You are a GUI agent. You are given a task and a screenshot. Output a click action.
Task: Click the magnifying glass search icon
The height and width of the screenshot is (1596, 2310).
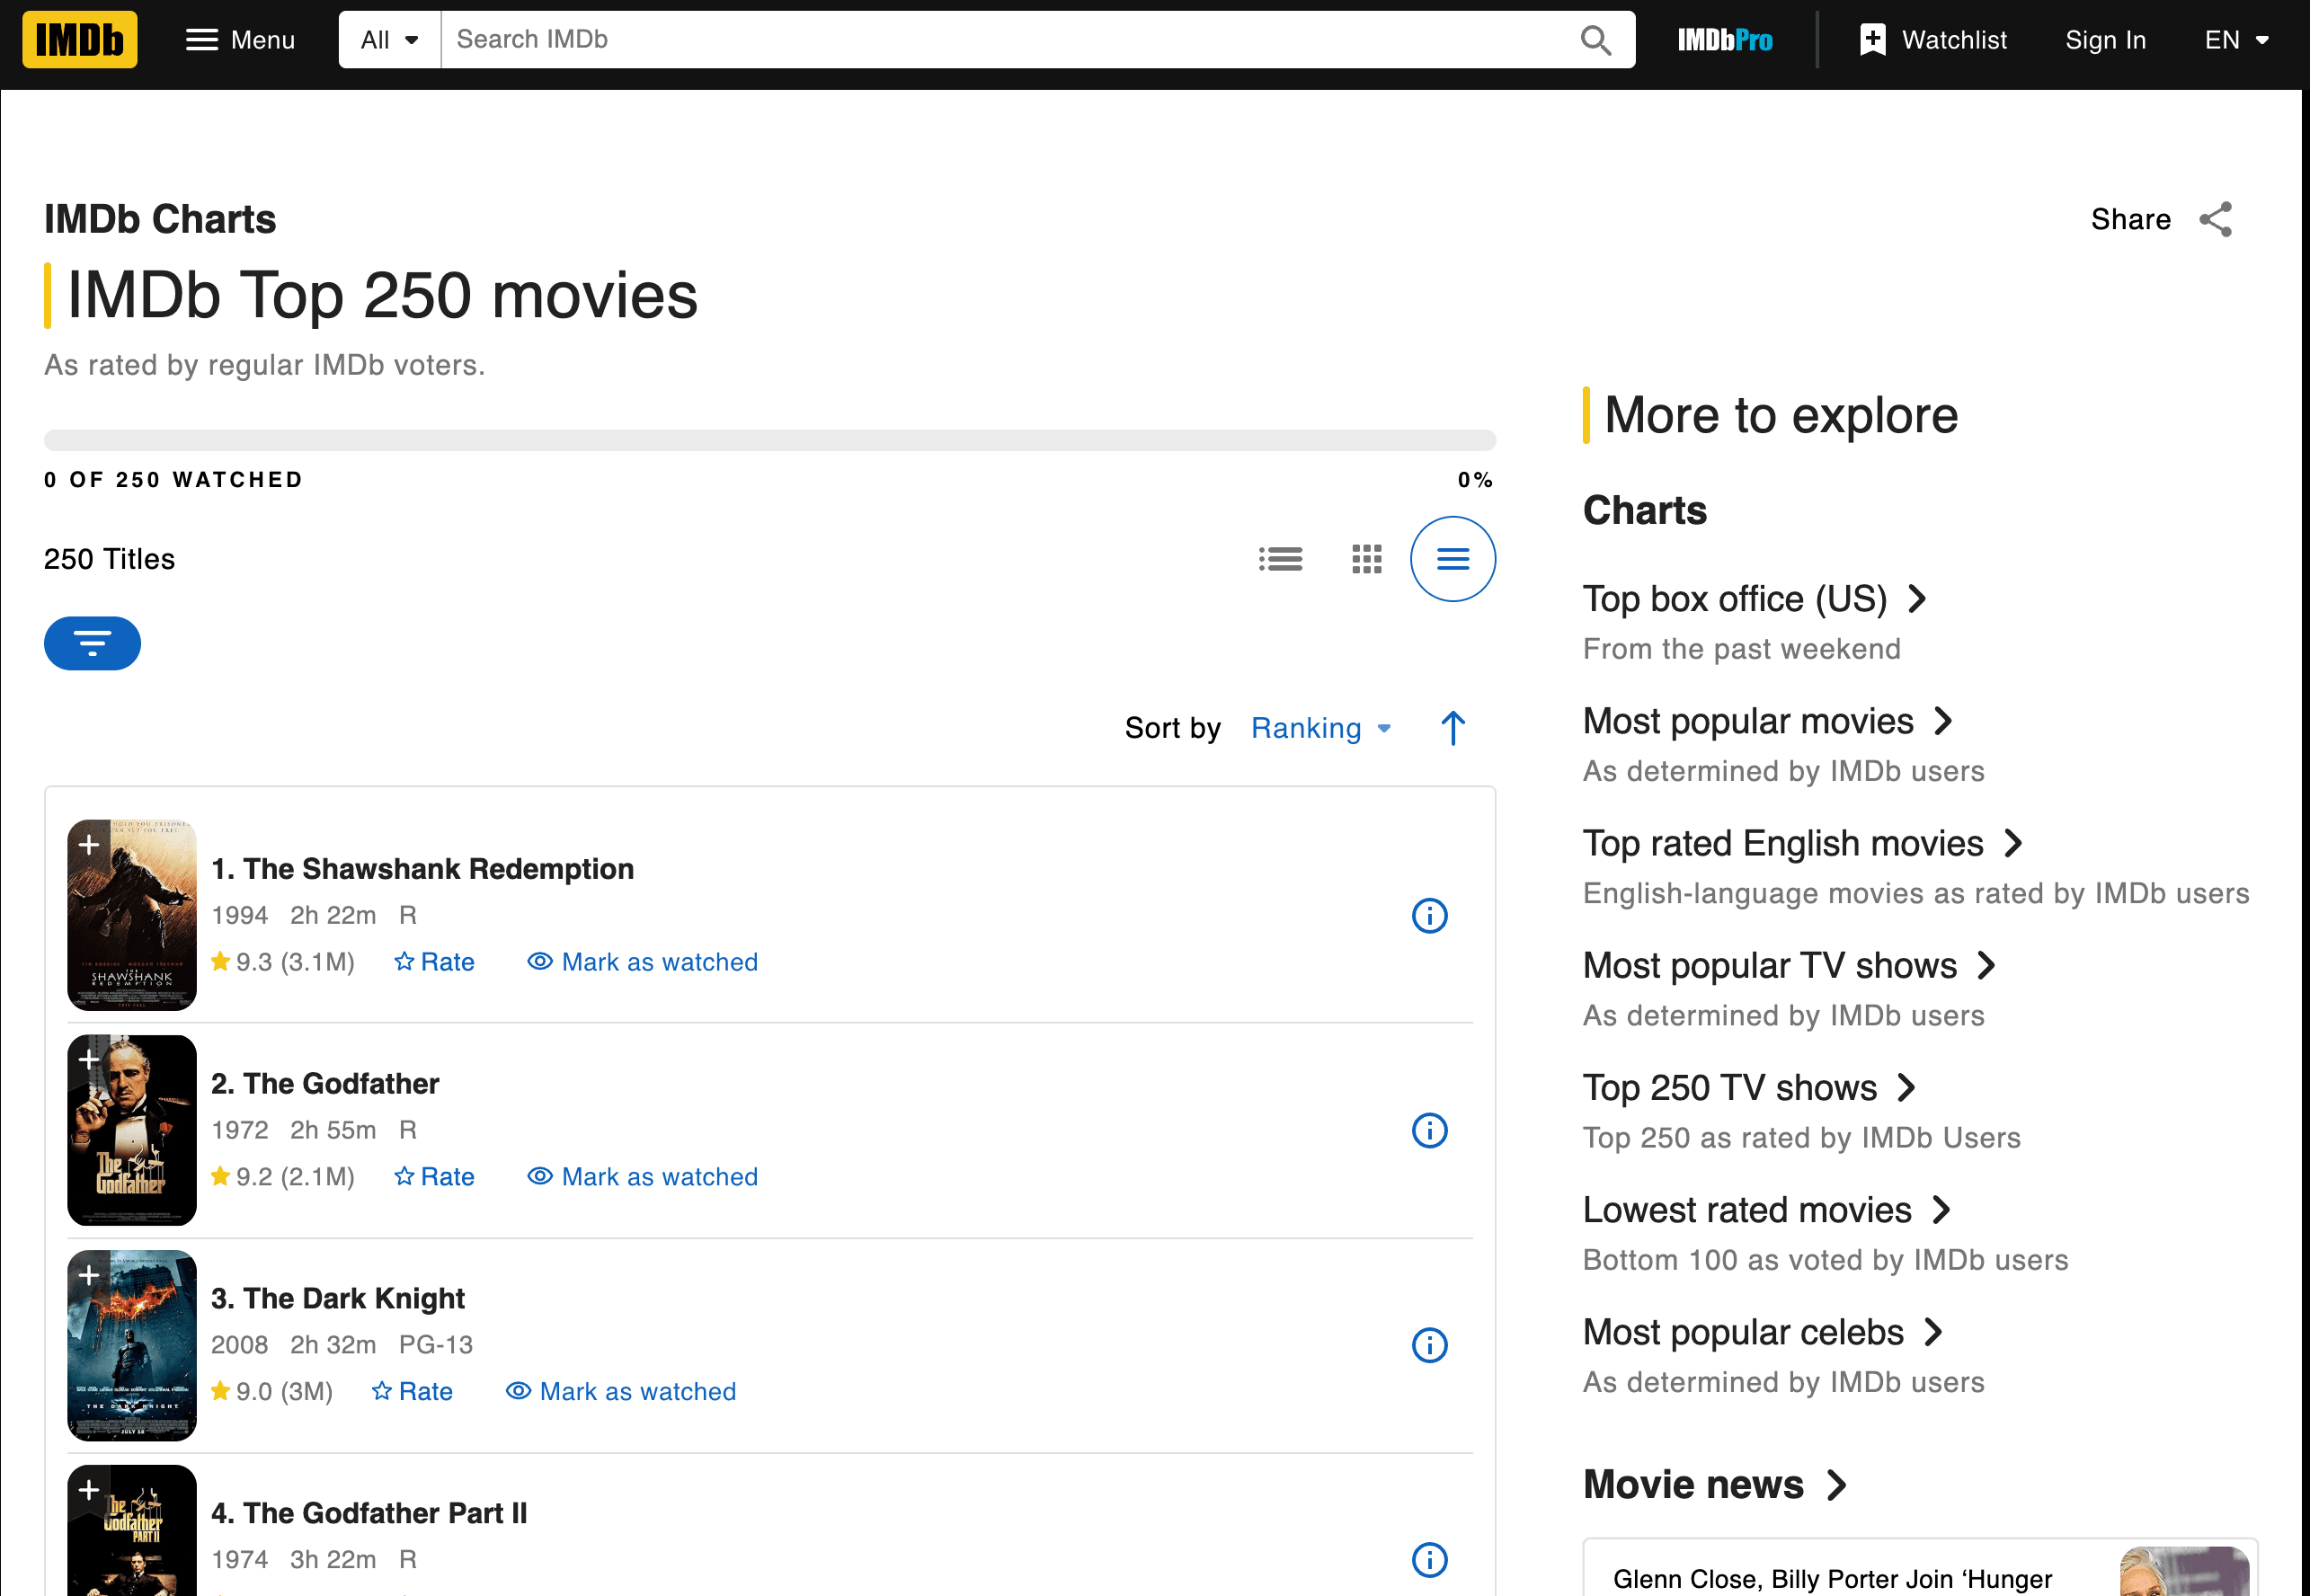(x=1595, y=40)
